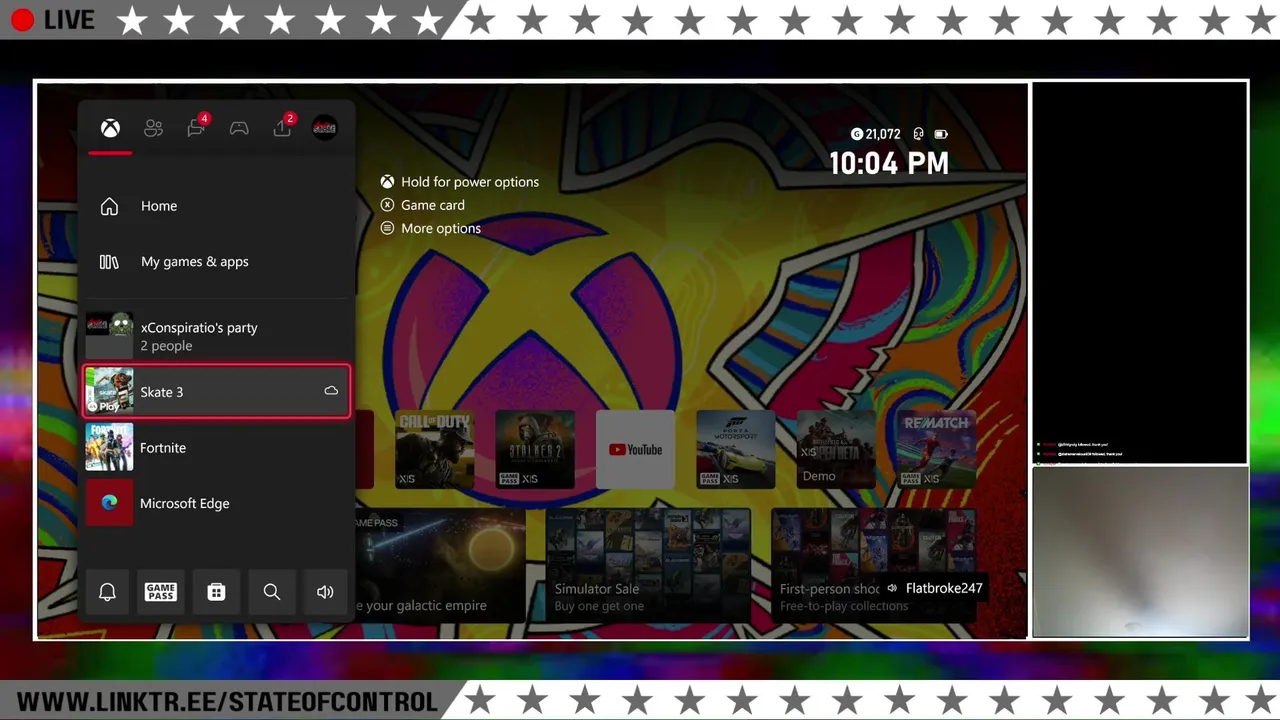Open the Microsoft Store icon
This screenshot has height=720, width=1280.
[x=216, y=592]
